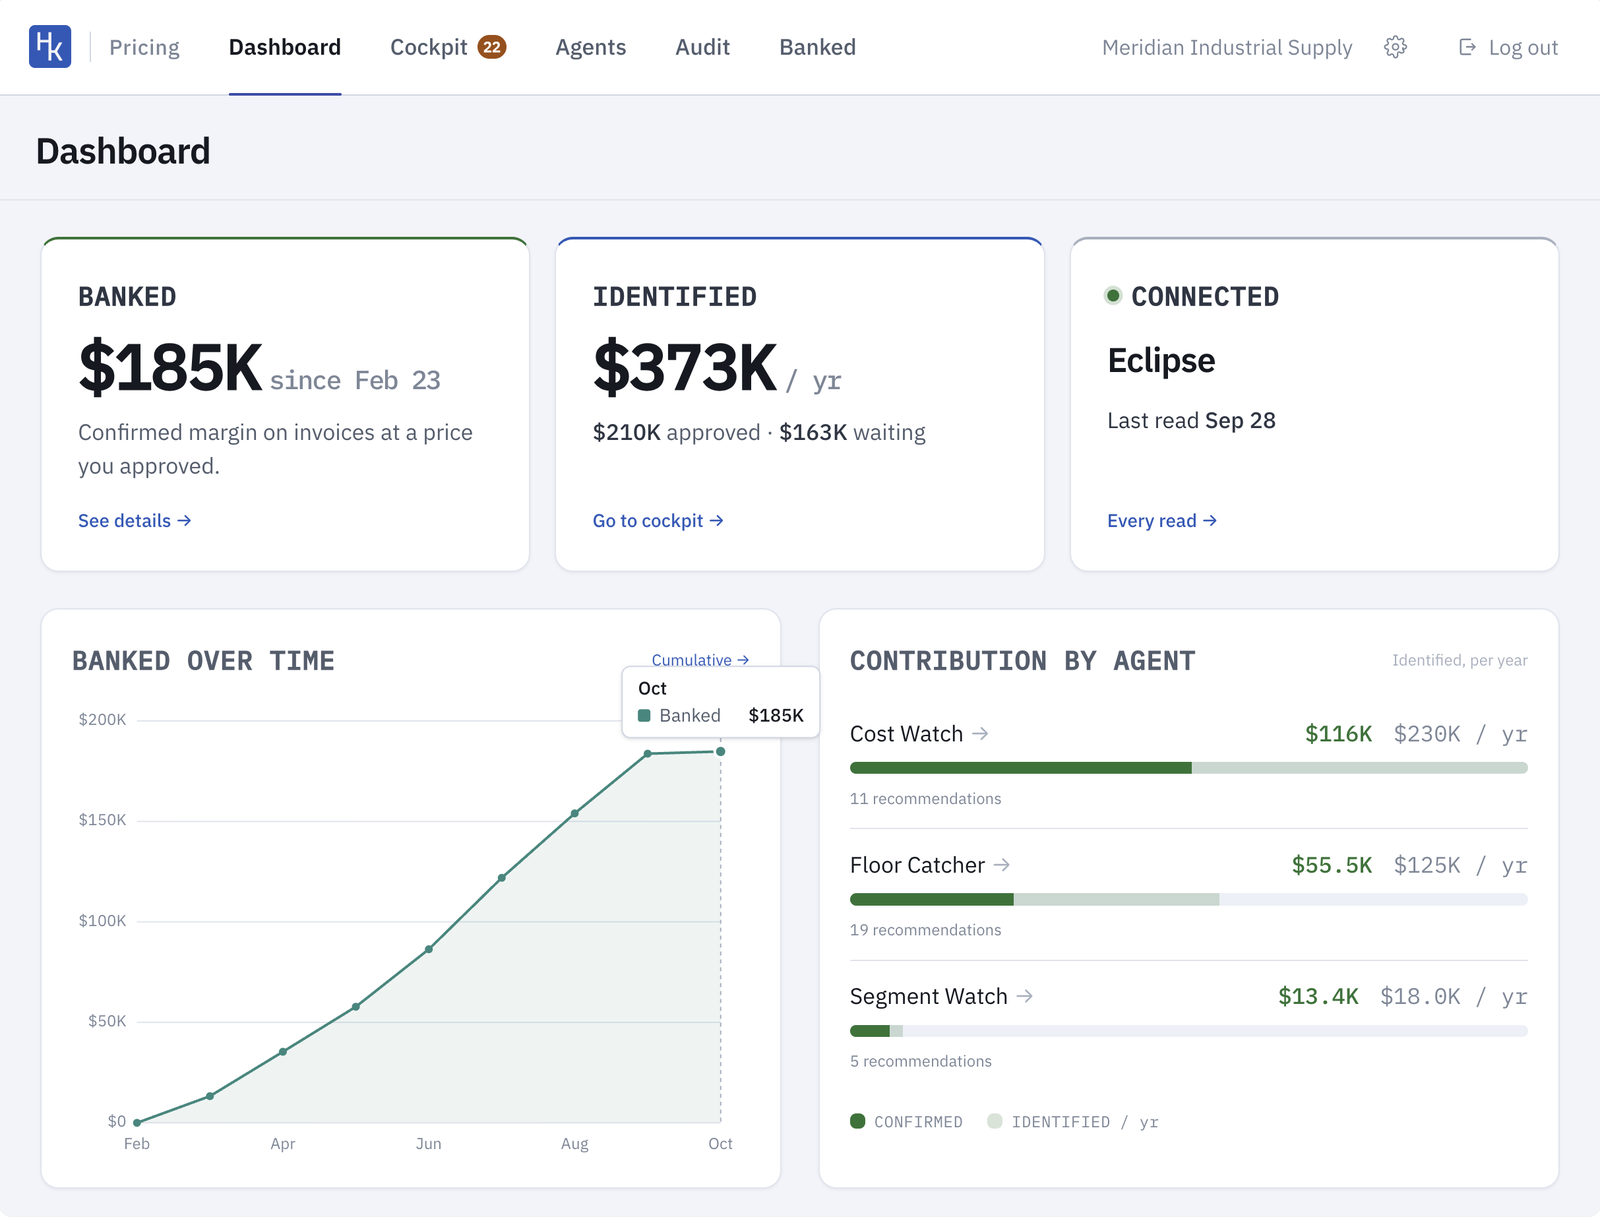Click the arrow next to Floor Catcher
Image resolution: width=1600 pixels, height=1217 pixels.
click(1002, 864)
